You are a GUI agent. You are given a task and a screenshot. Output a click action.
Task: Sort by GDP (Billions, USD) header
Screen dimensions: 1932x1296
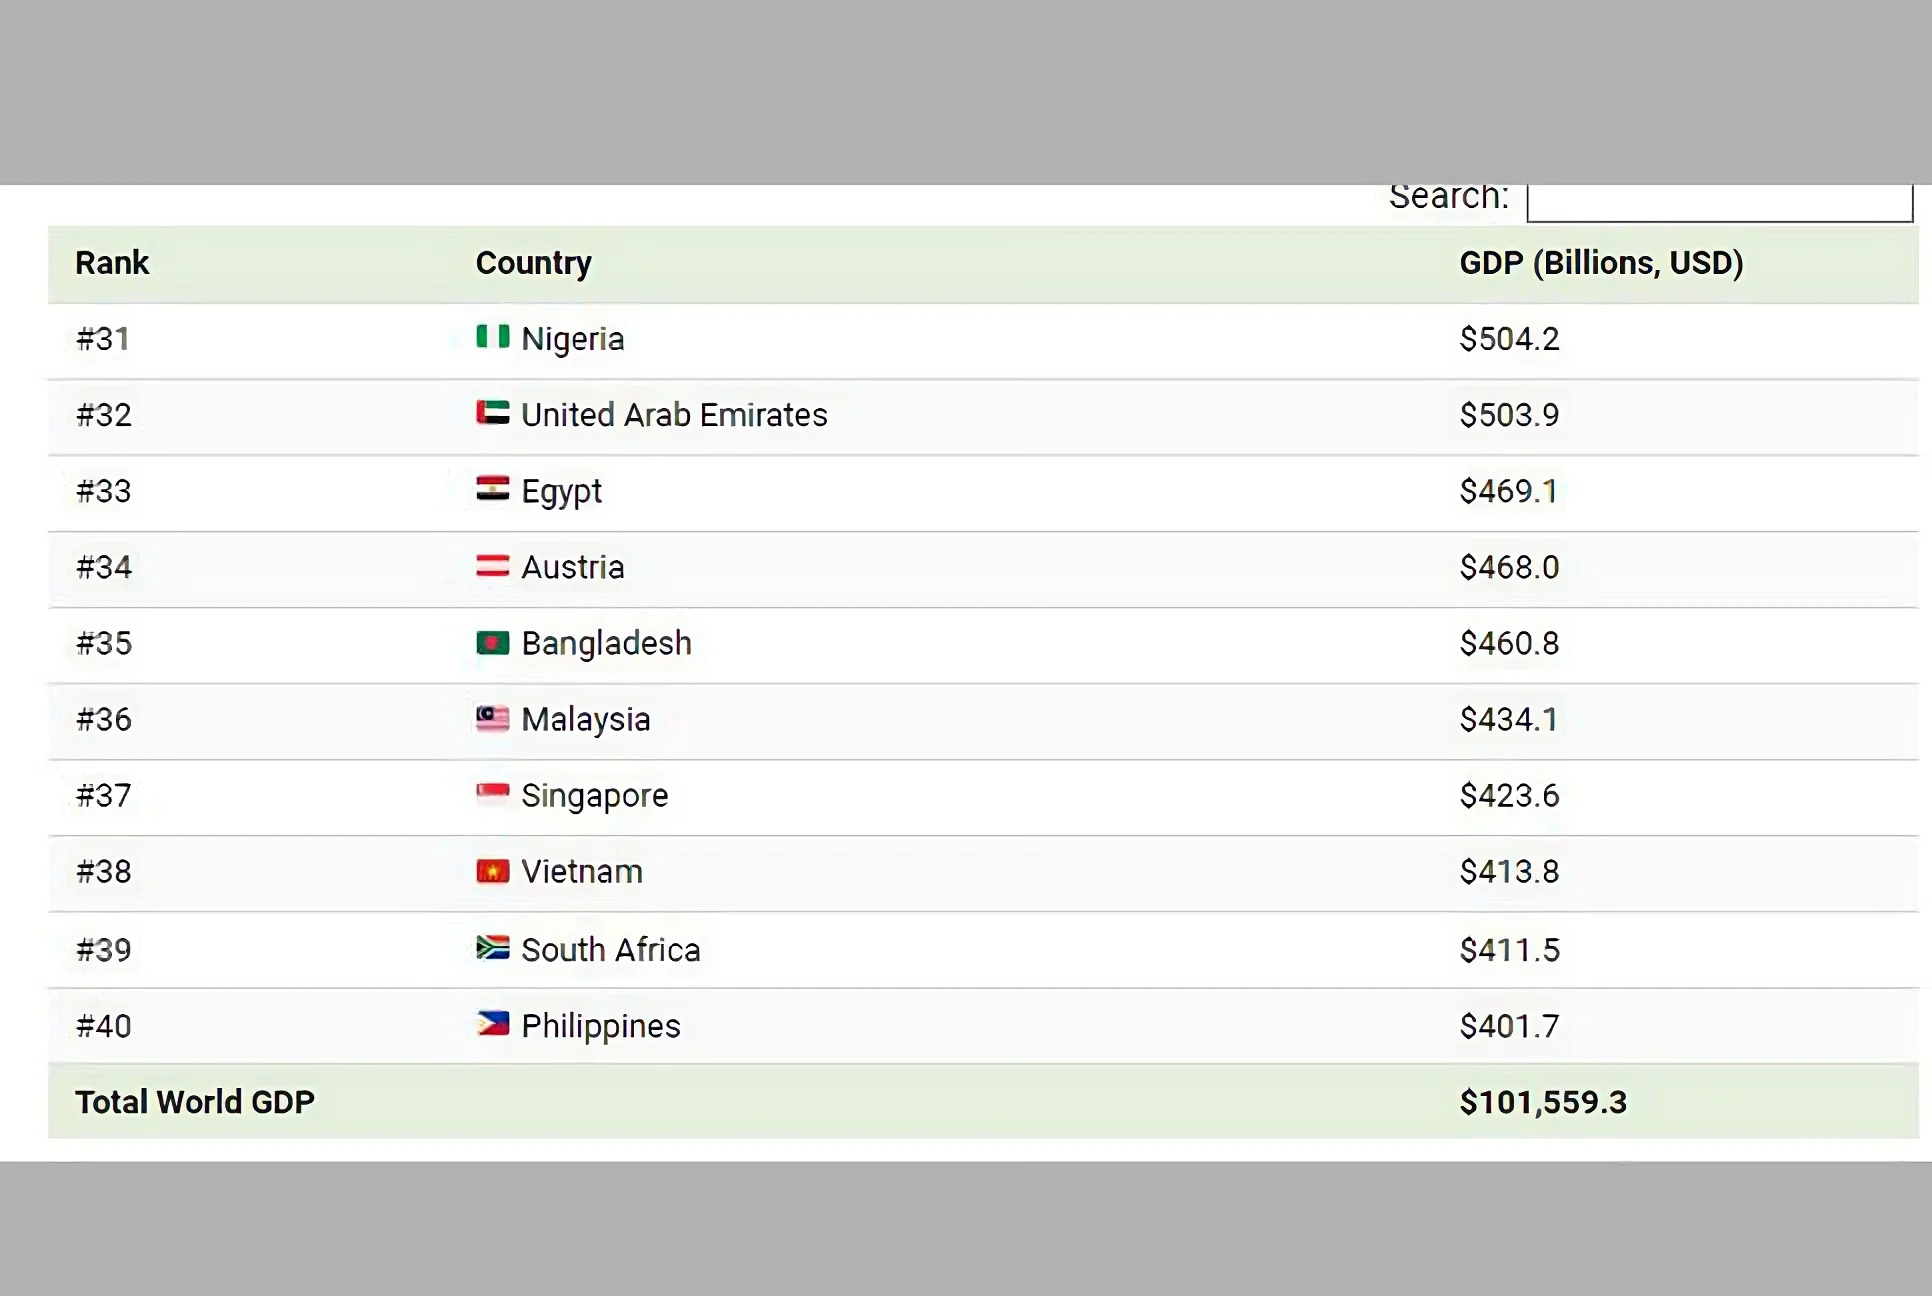tap(1600, 263)
